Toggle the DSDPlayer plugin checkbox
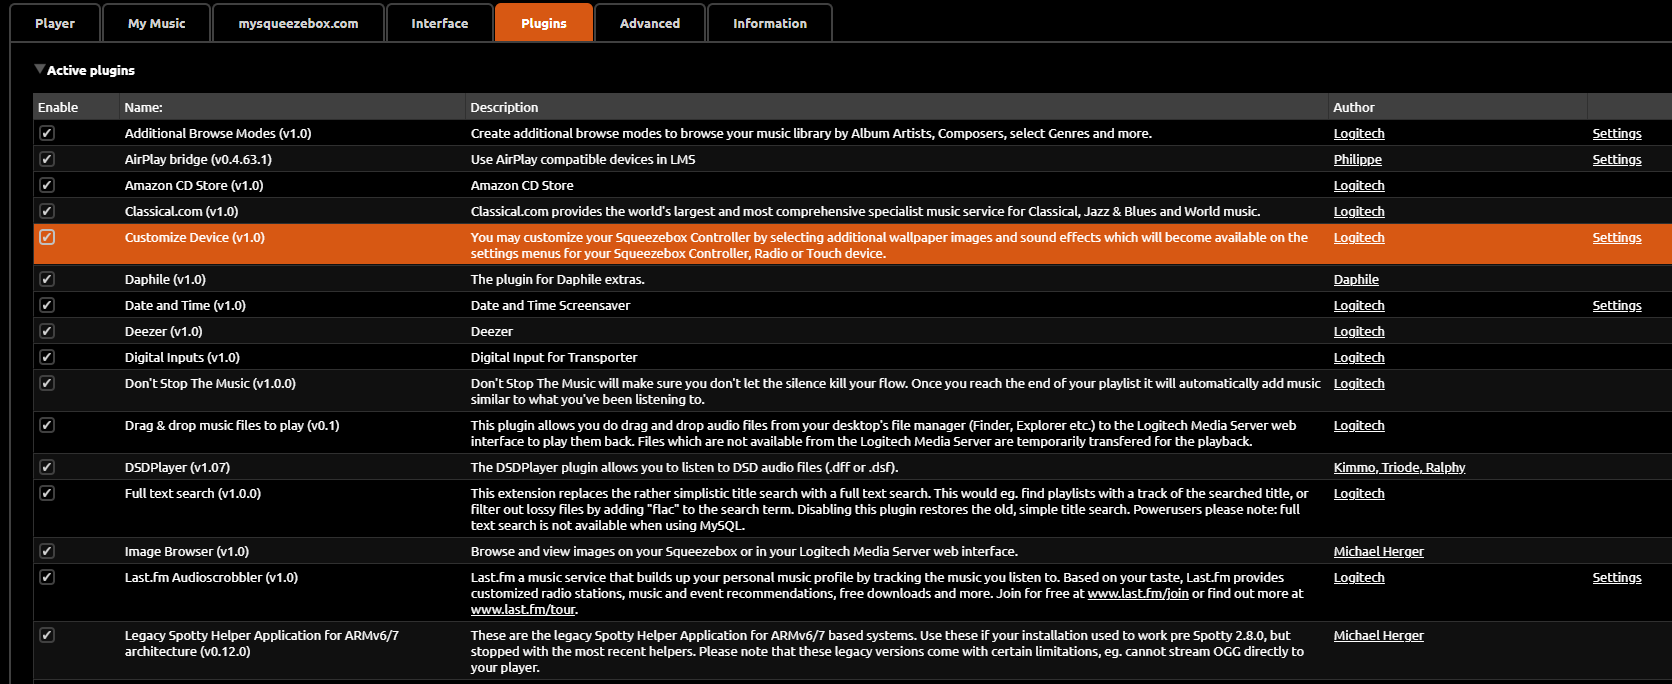This screenshot has height=684, width=1672. [x=47, y=467]
